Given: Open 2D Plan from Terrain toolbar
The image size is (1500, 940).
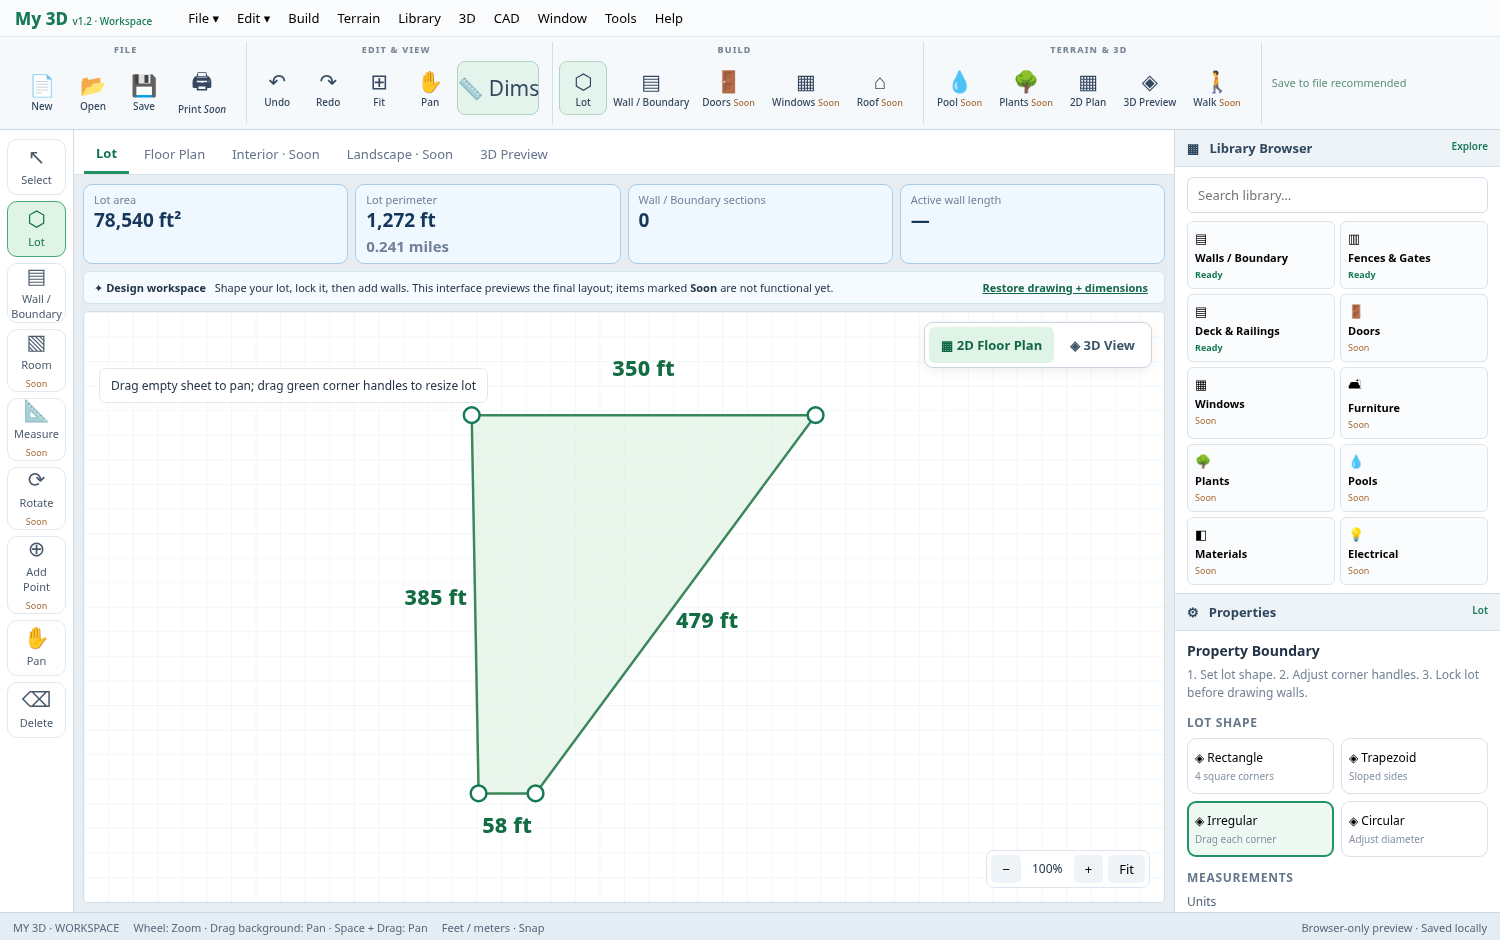Looking at the screenshot, I should pyautogui.click(x=1088, y=88).
